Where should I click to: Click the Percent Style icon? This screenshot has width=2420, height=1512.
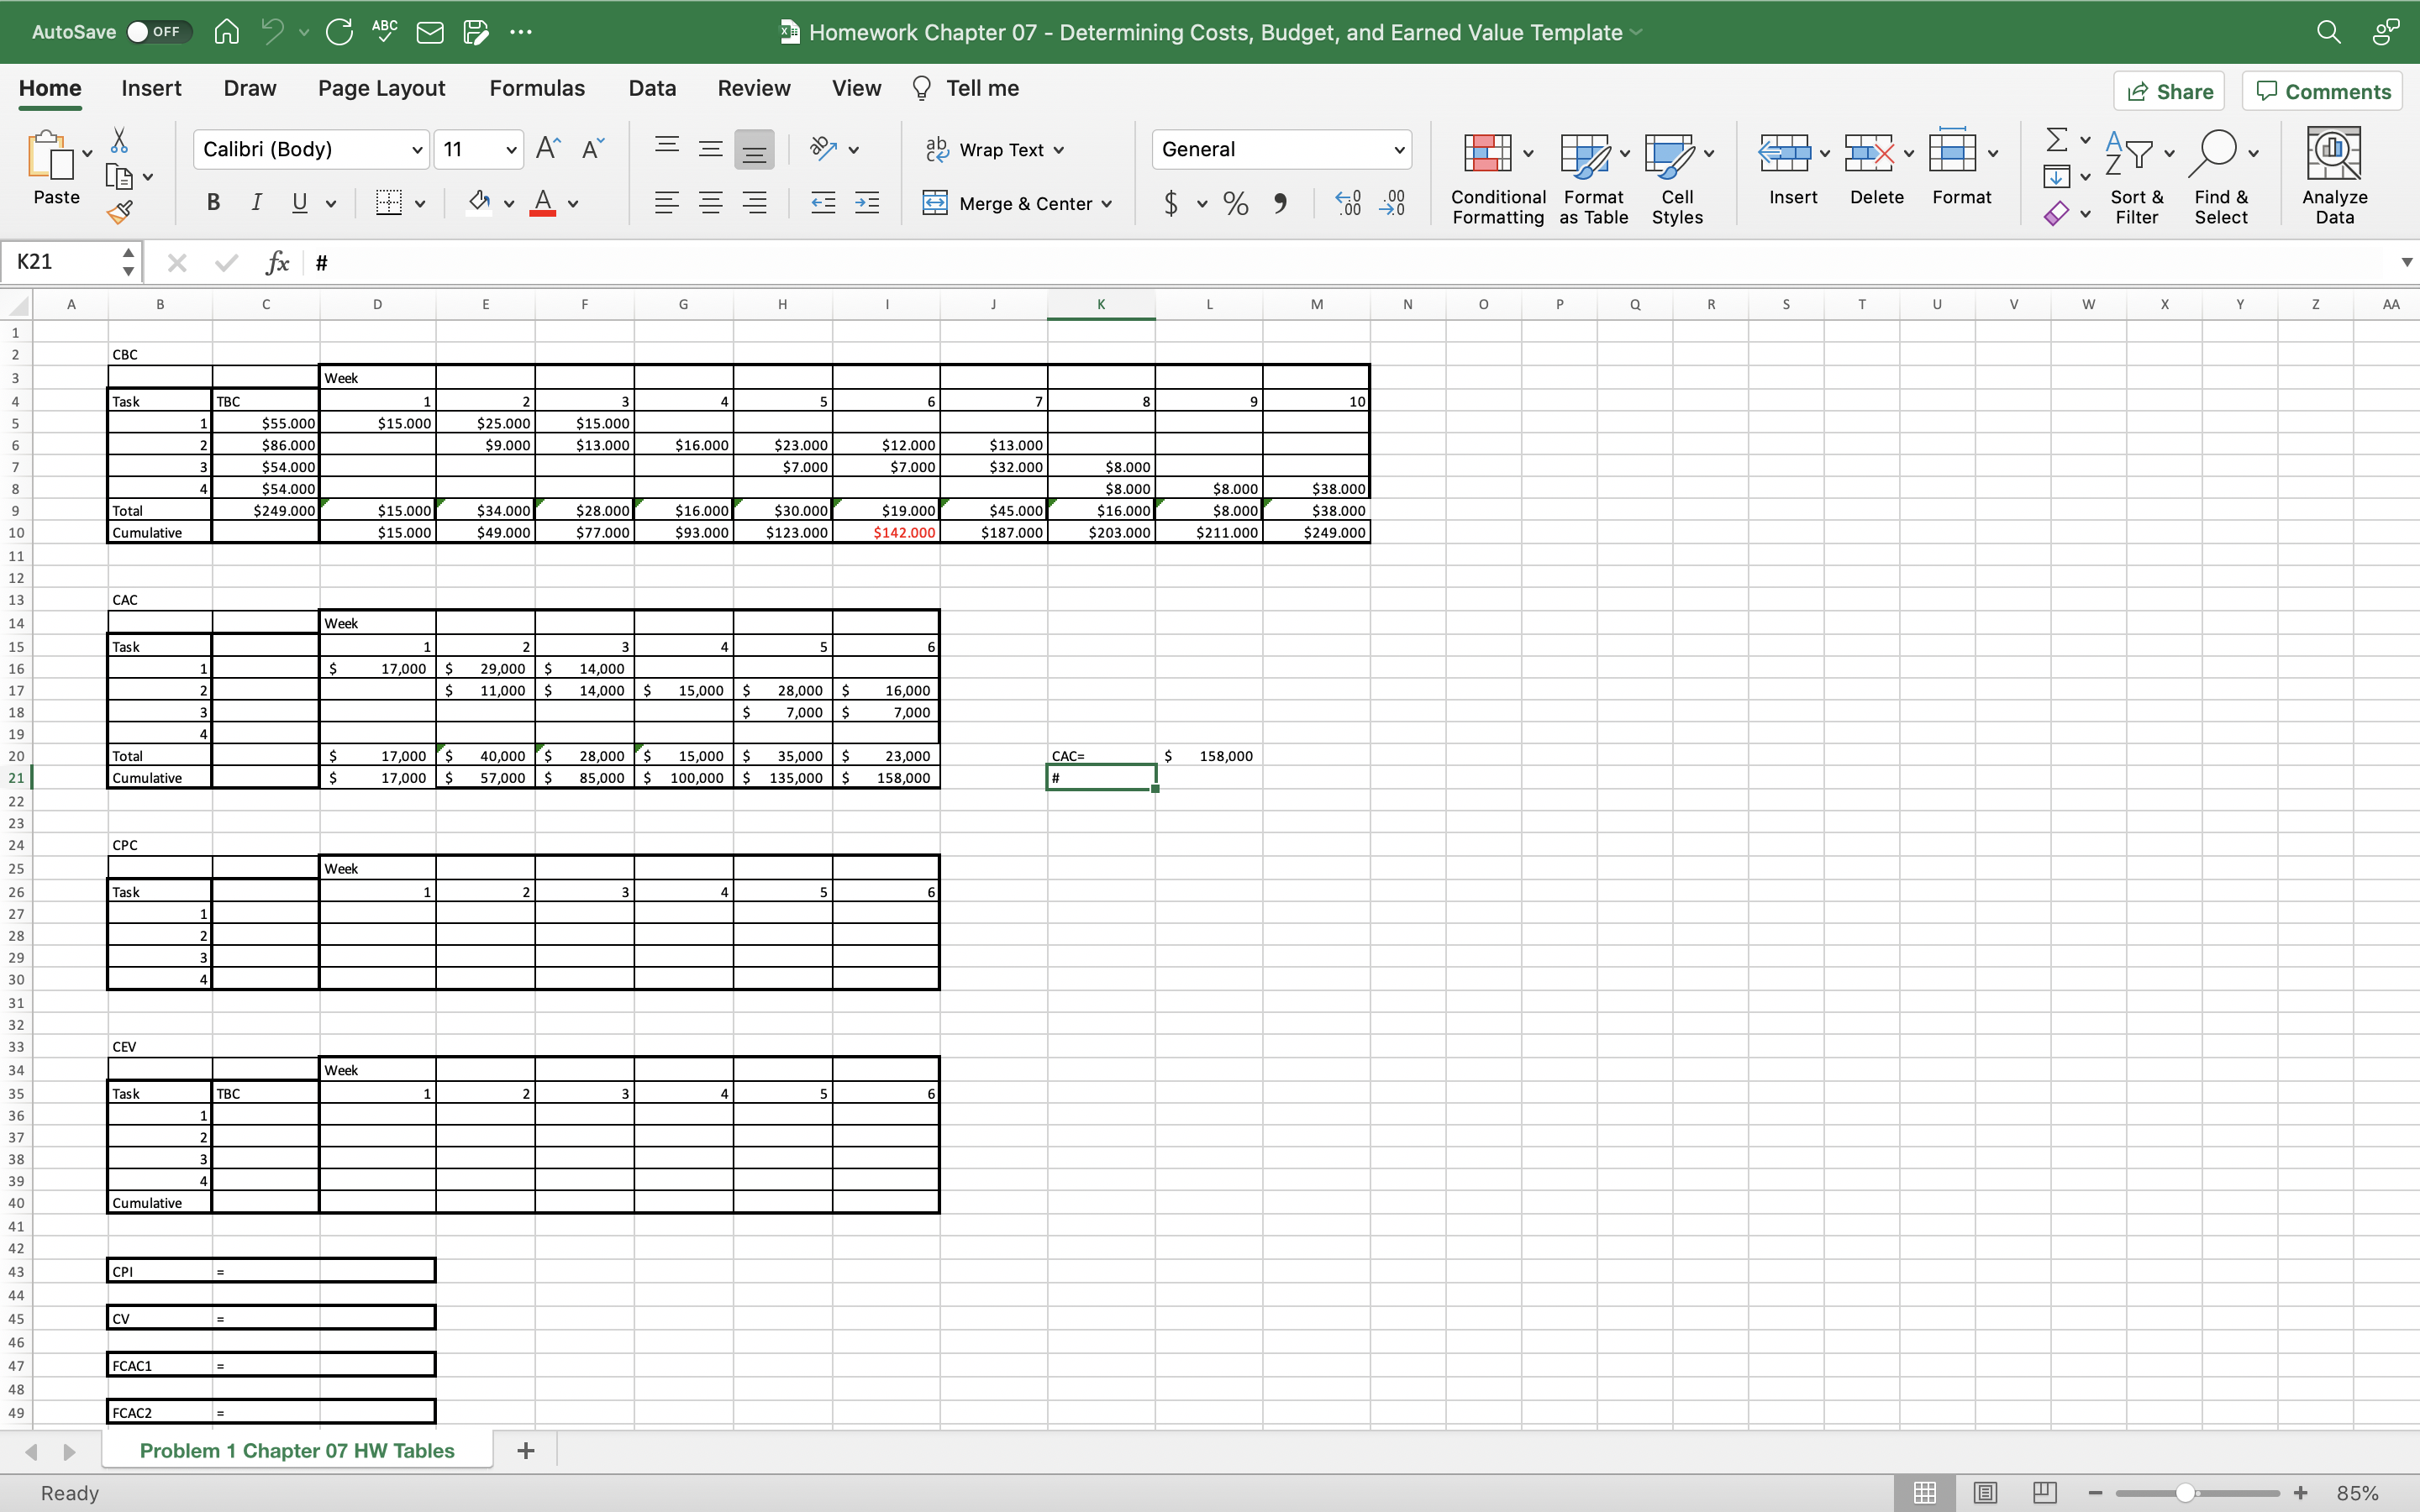(x=1236, y=204)
